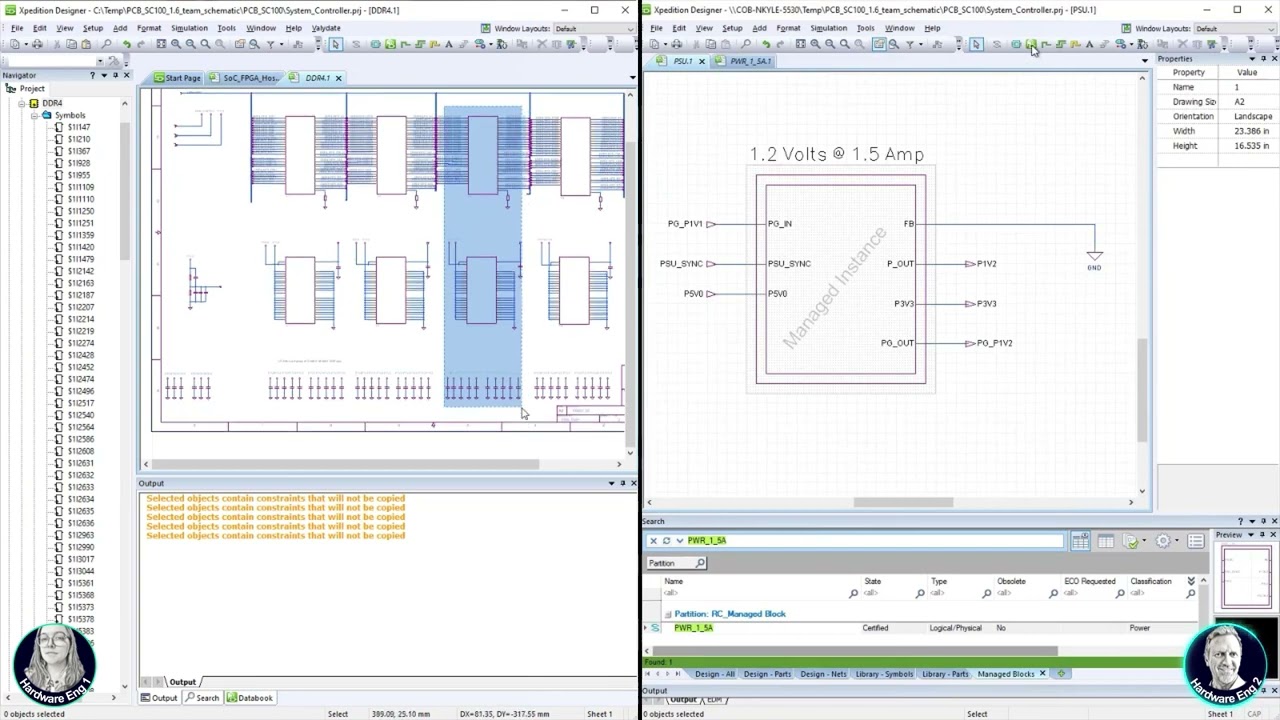Image resolution: width=1280 pixels, height=720 pixels.
Task: Open Valydate menu in left window
Action: (326, 28)
